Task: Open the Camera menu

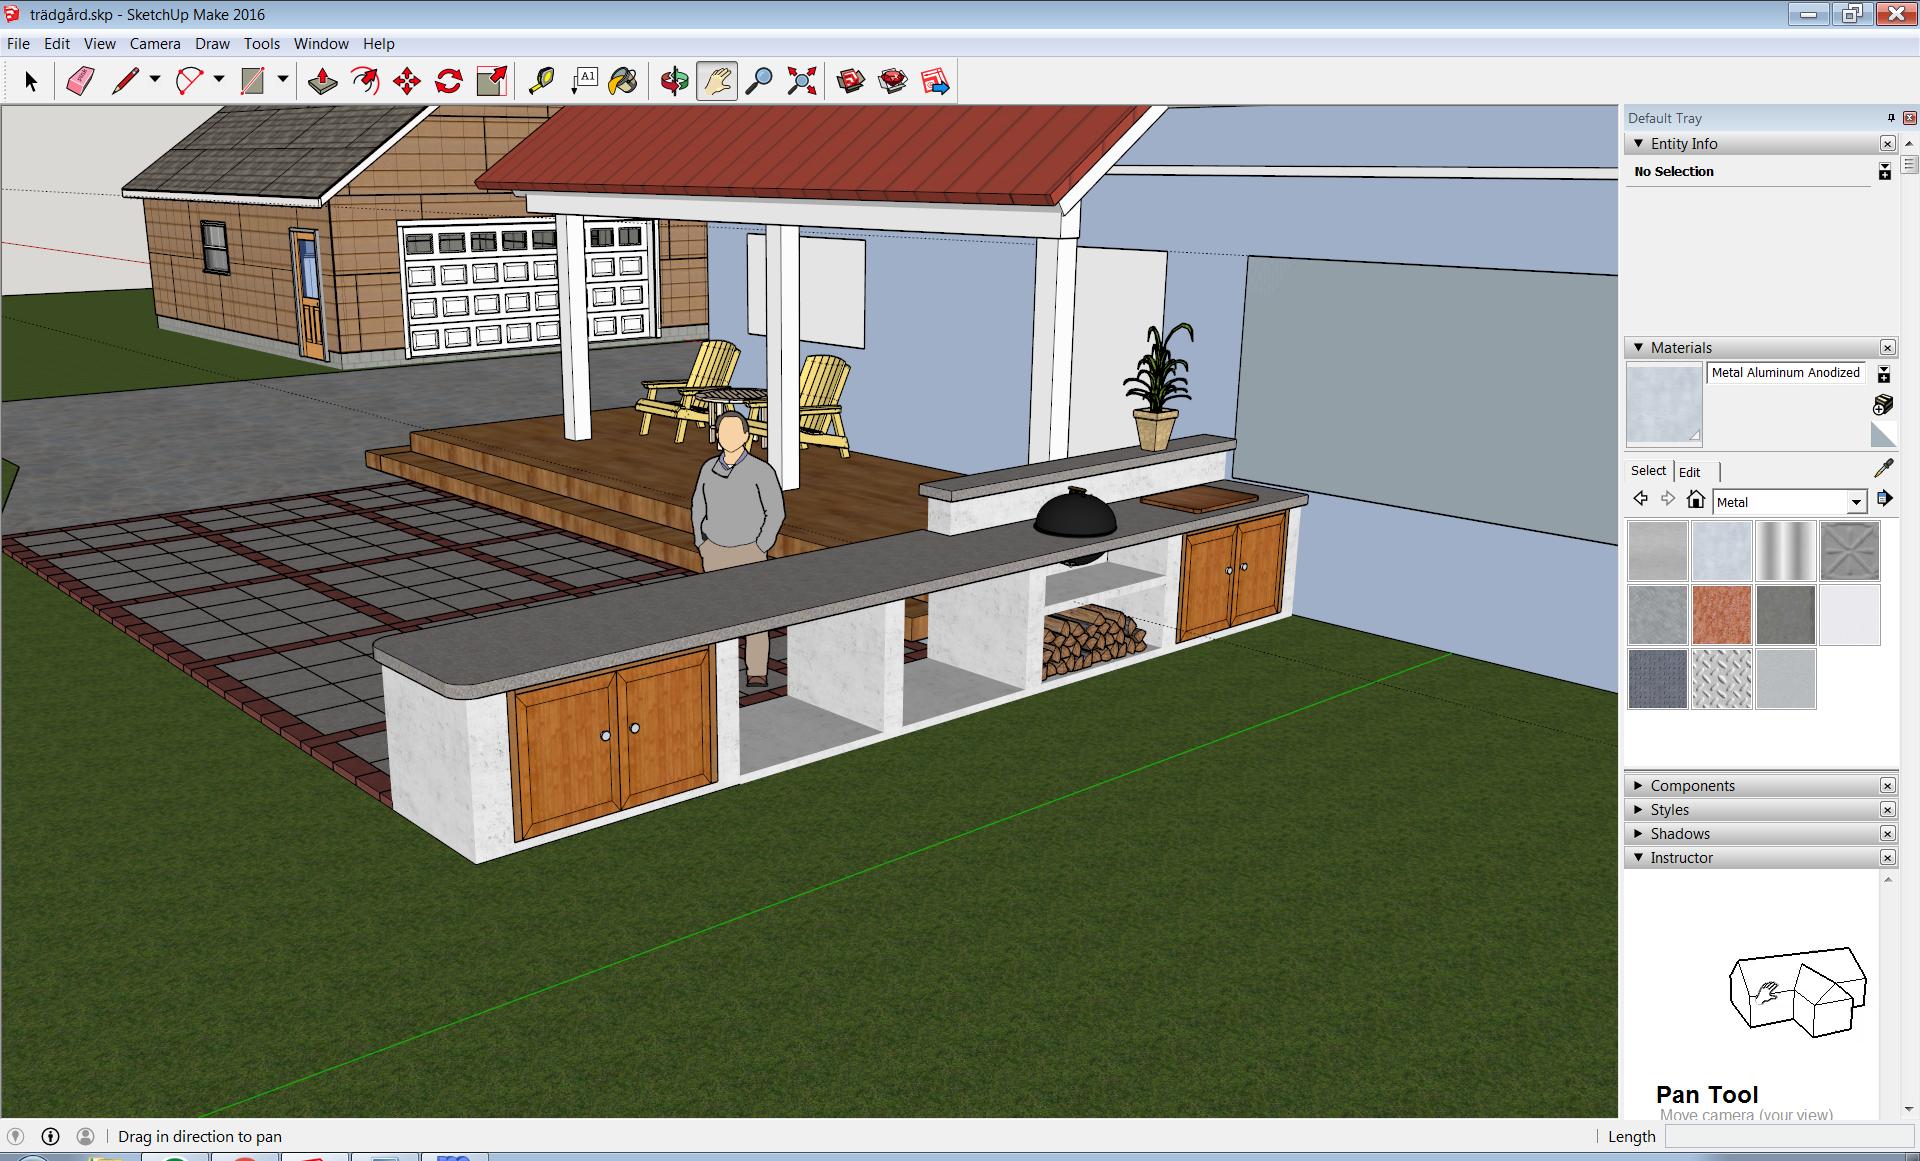Action: (155, 44)
